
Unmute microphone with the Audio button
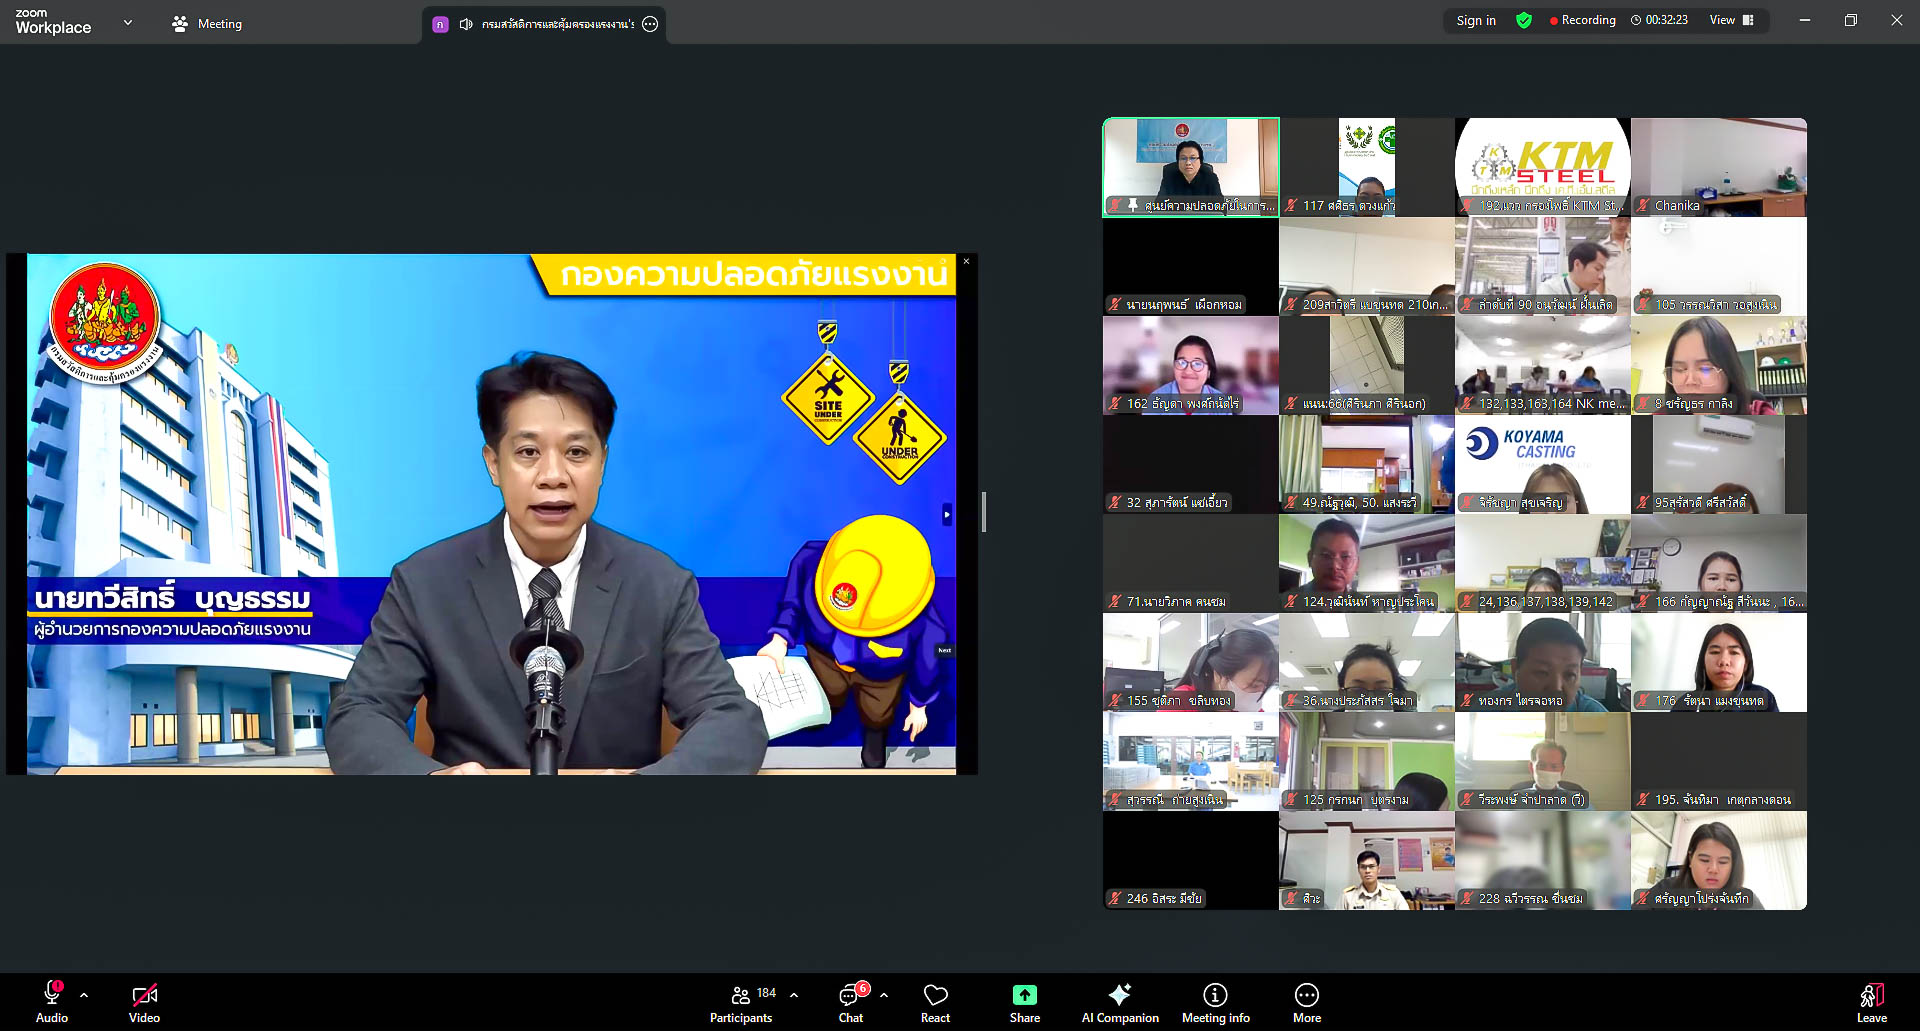coord(52,1002)
